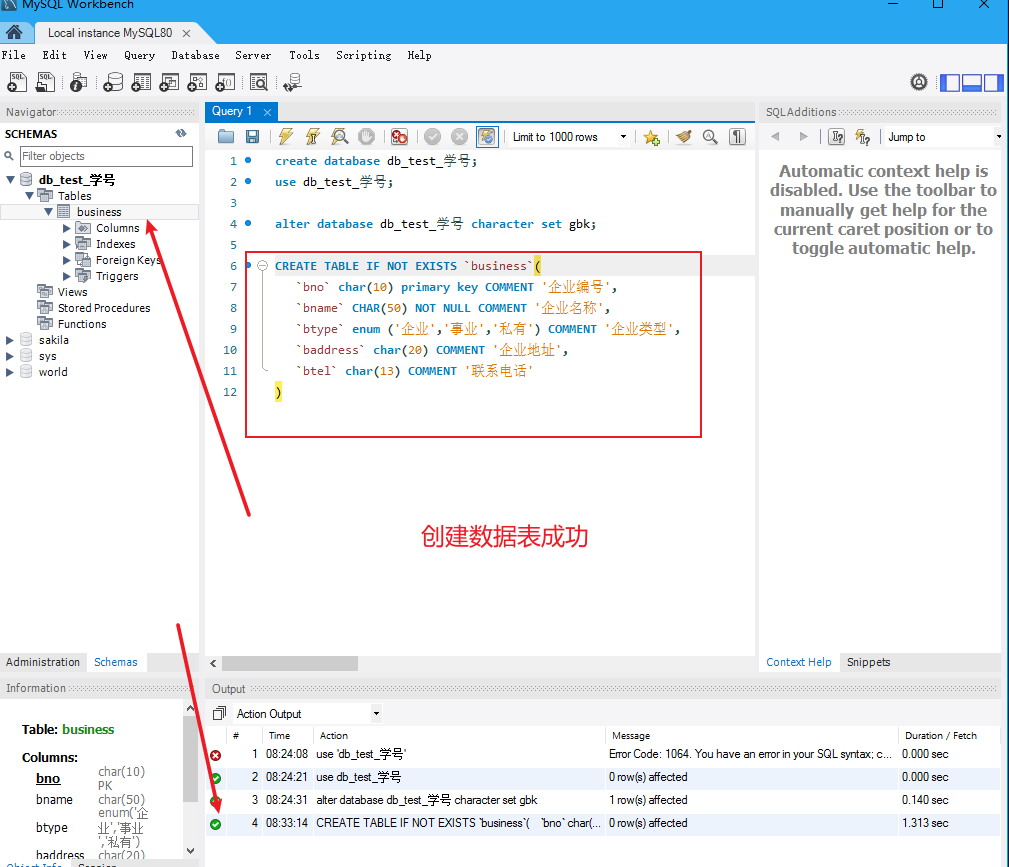Toggle the right SQL Additions sidebar
Image resolution: width=1009 pixels, height=867 pixels.
pos(993,82)
